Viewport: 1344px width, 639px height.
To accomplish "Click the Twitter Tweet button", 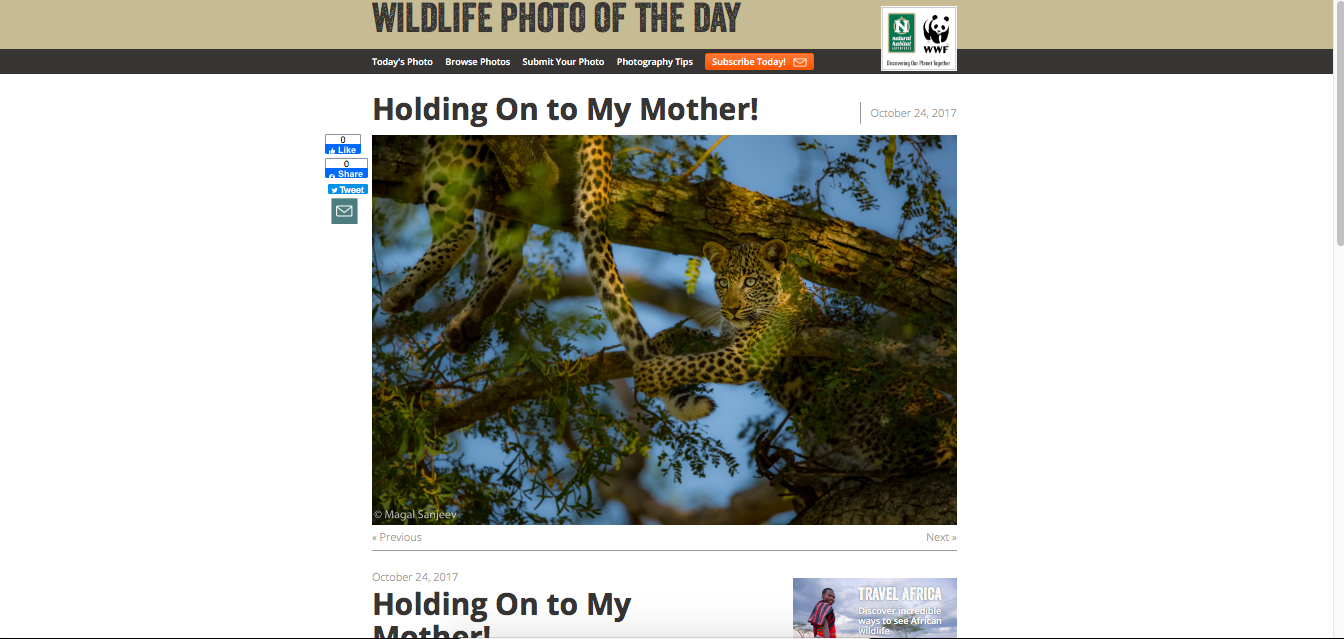I will [348, 189].
